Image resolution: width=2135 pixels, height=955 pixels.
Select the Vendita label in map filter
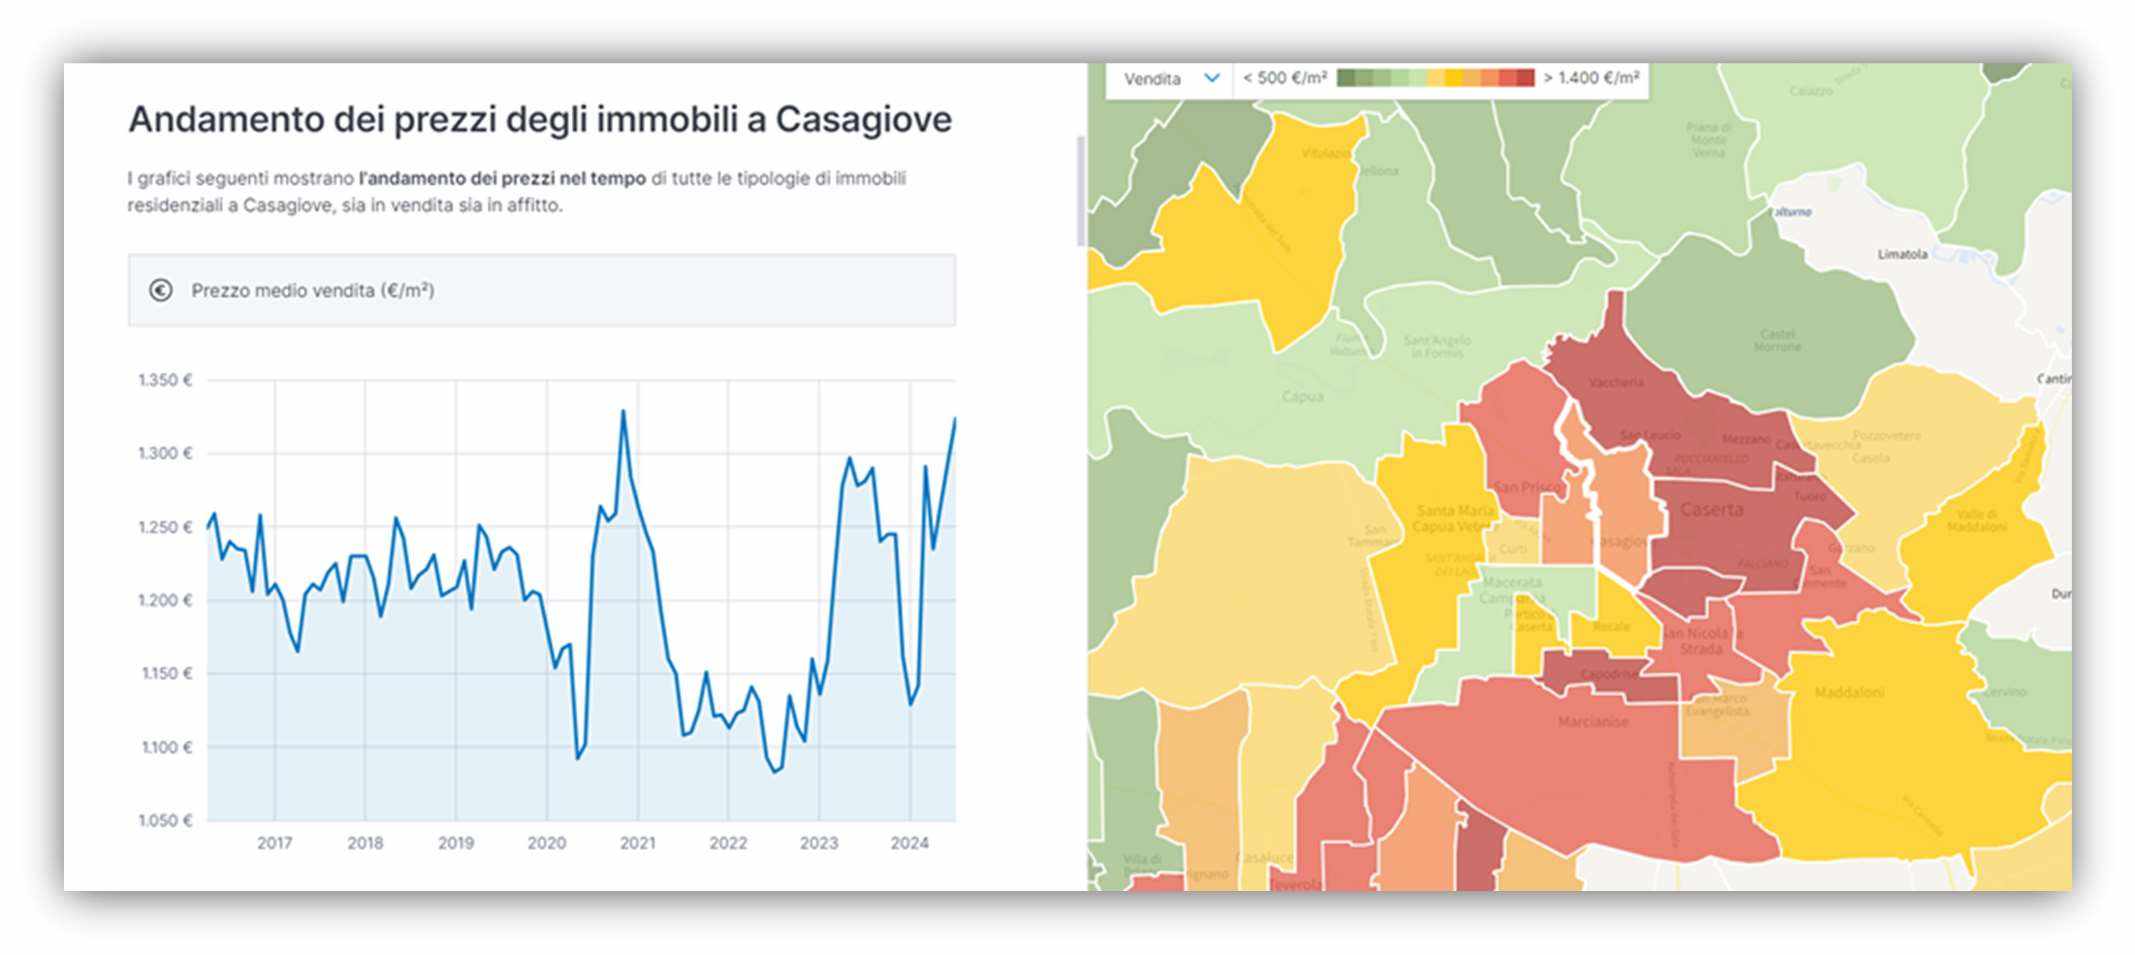point(1152,79)
